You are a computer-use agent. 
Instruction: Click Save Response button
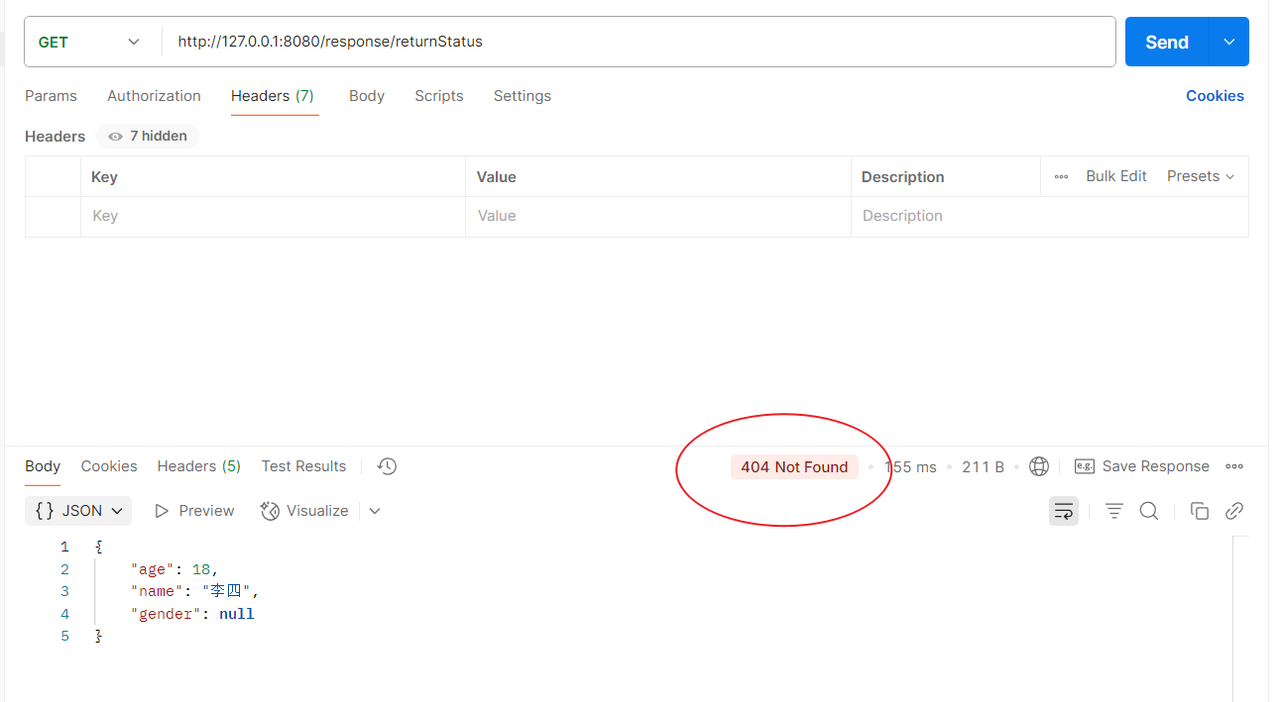[x=1141, y=466]
